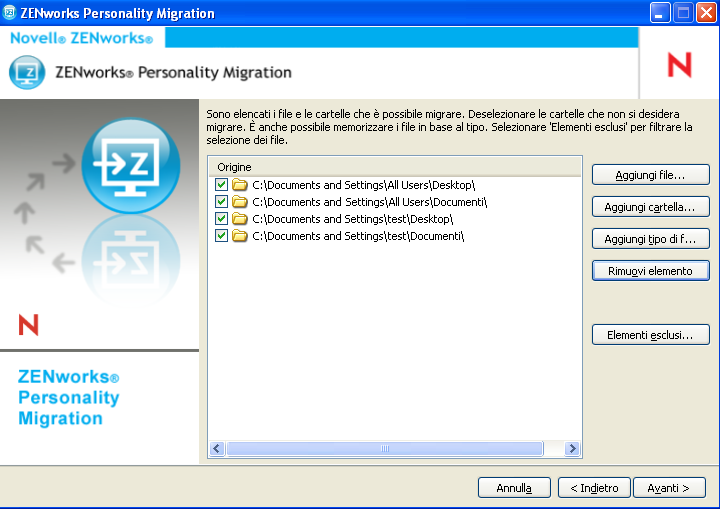The image size is (720, 509).
Task: Toggle the test\Documenti folder checkbox
Action: 221,236
